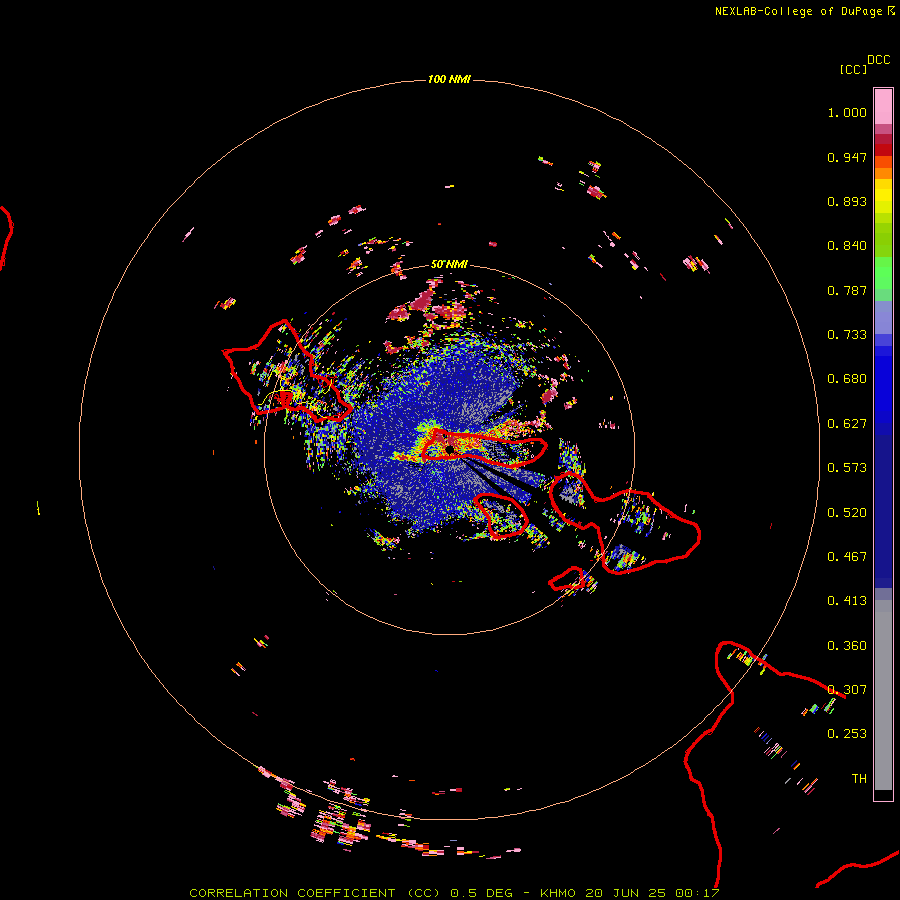Click the 0.573 legend value
Screen dimensions: 900x900
847,468
